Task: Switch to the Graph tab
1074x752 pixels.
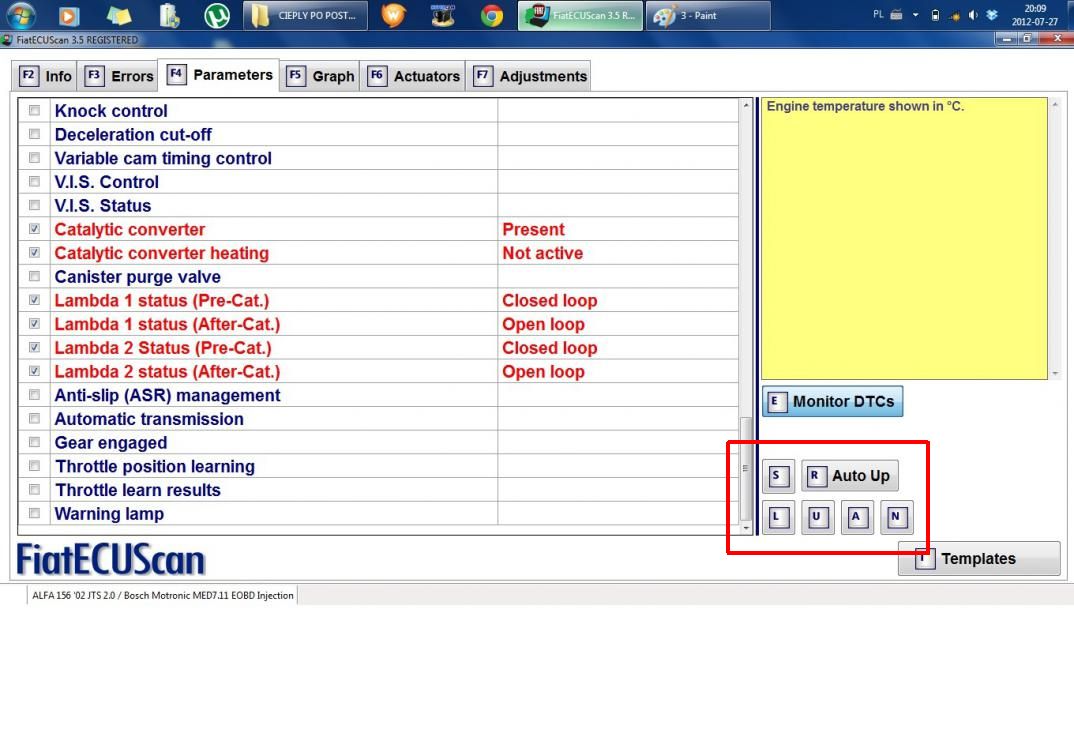Action: pyautogui.click(x=321, y=76)
